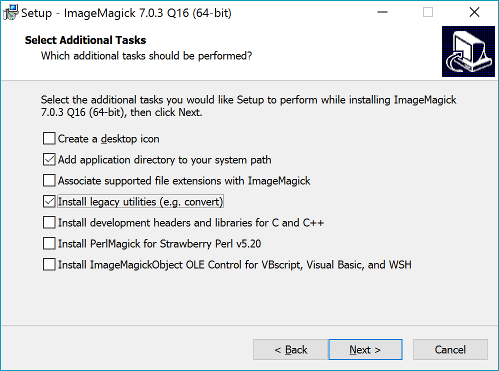Click the wizard computer image in header
The width and height of the screenshot is (499, 371).
coord(468,52)
